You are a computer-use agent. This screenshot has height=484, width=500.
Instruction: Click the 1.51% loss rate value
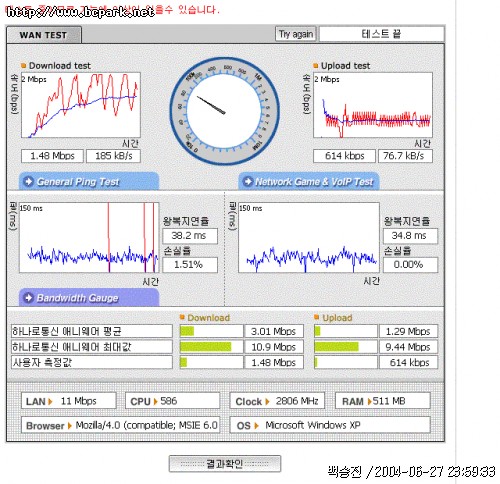coord(190,265)
